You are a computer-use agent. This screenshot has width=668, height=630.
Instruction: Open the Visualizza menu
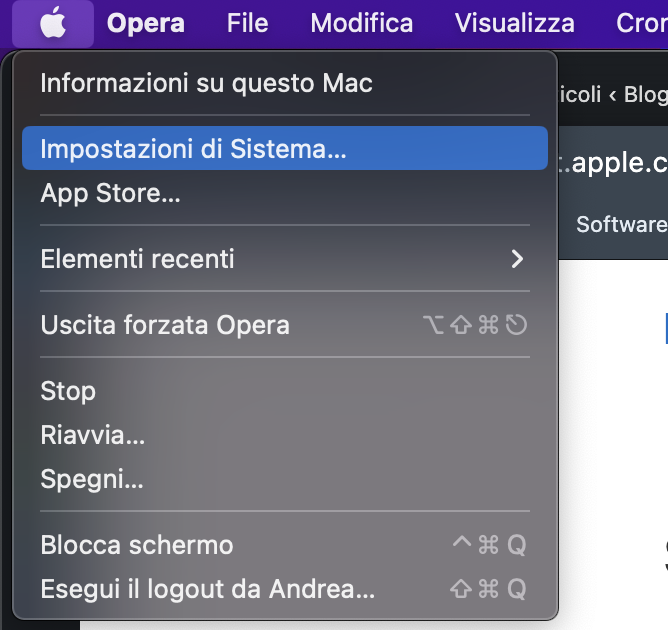point(515,23)
